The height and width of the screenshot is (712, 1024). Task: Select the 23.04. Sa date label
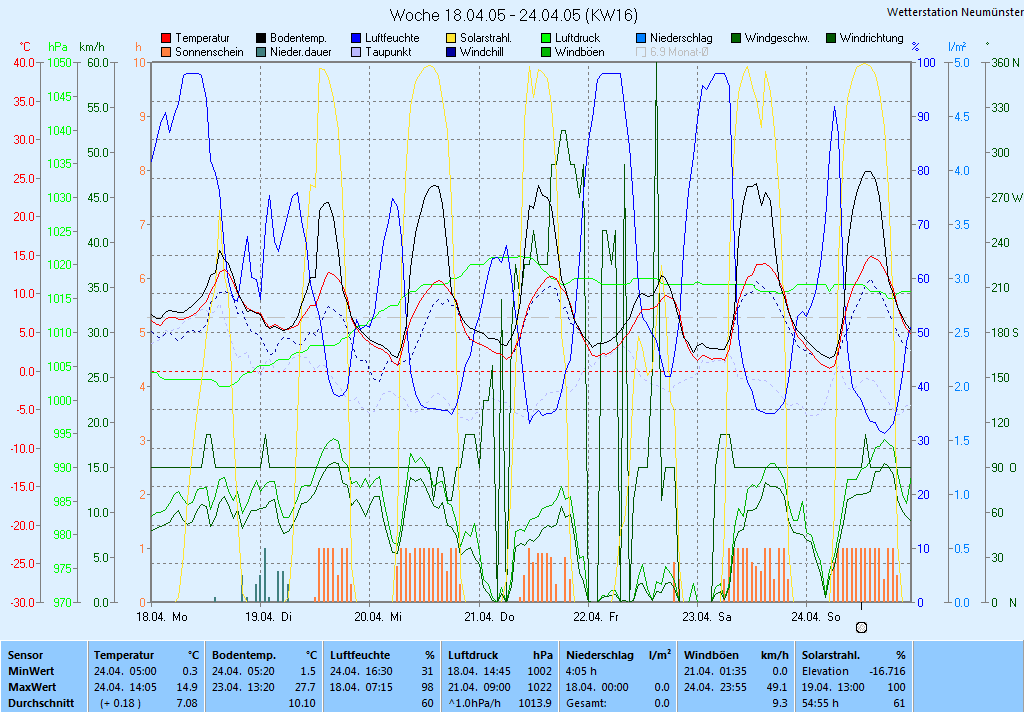coord(707,617)
